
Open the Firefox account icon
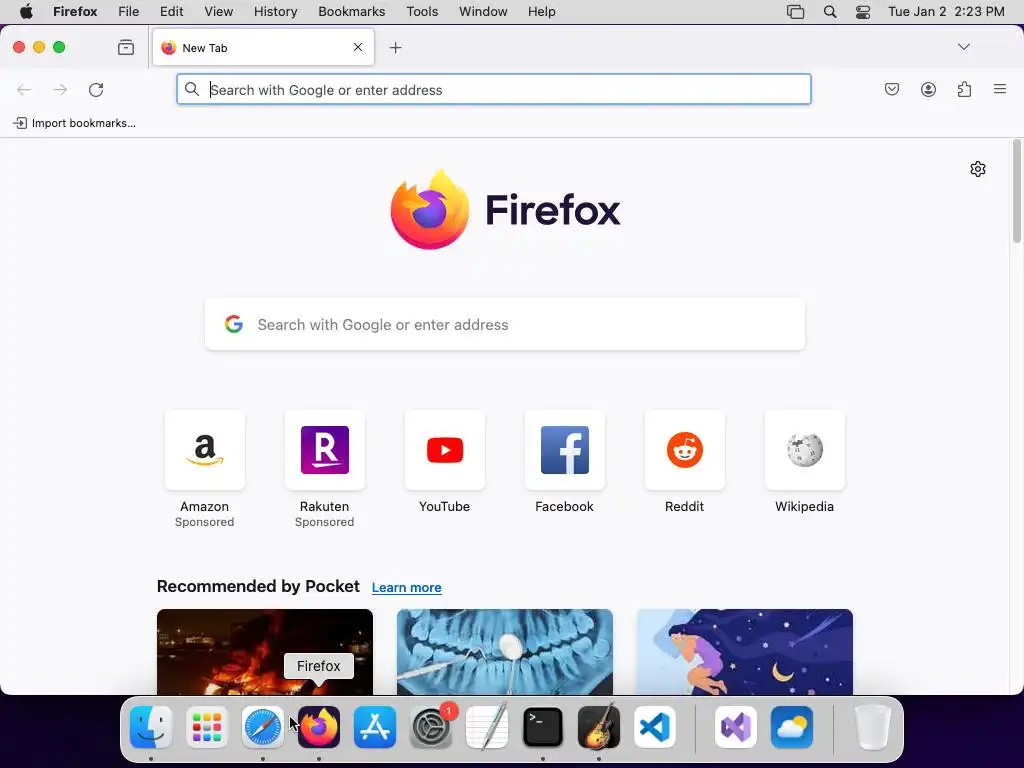click(928, 89)
